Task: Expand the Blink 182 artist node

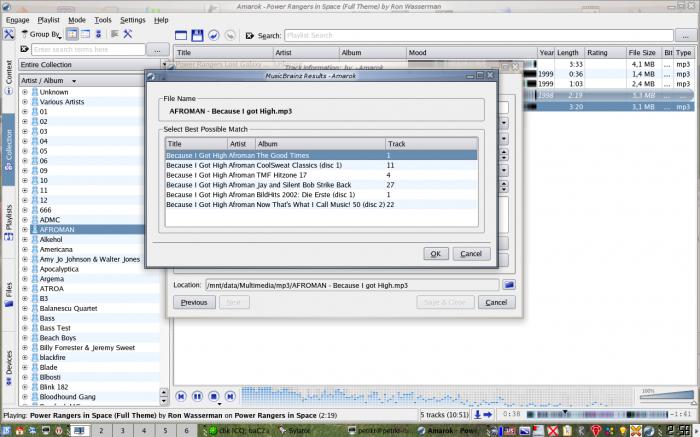Action: point(25,387)
